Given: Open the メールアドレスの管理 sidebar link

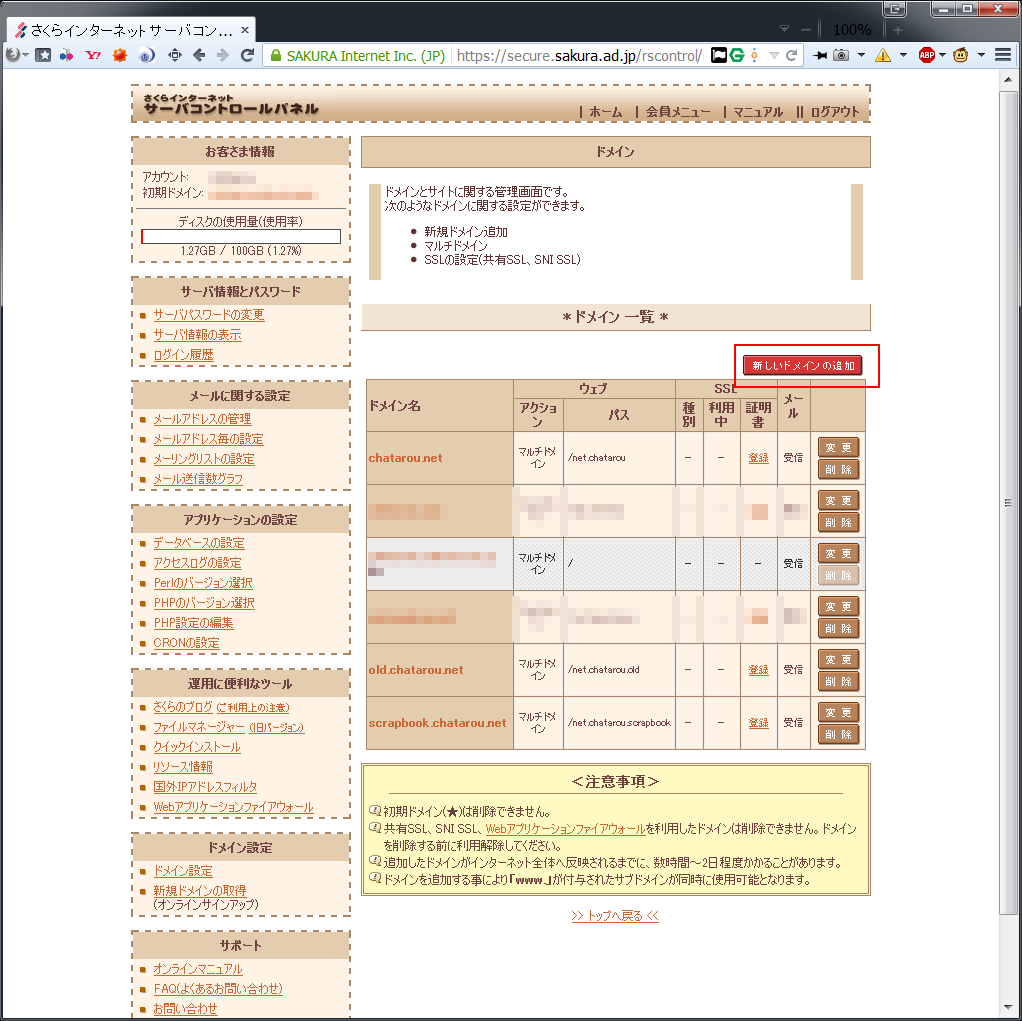Looking at the screenshot, I should click(x=202, y=419).
